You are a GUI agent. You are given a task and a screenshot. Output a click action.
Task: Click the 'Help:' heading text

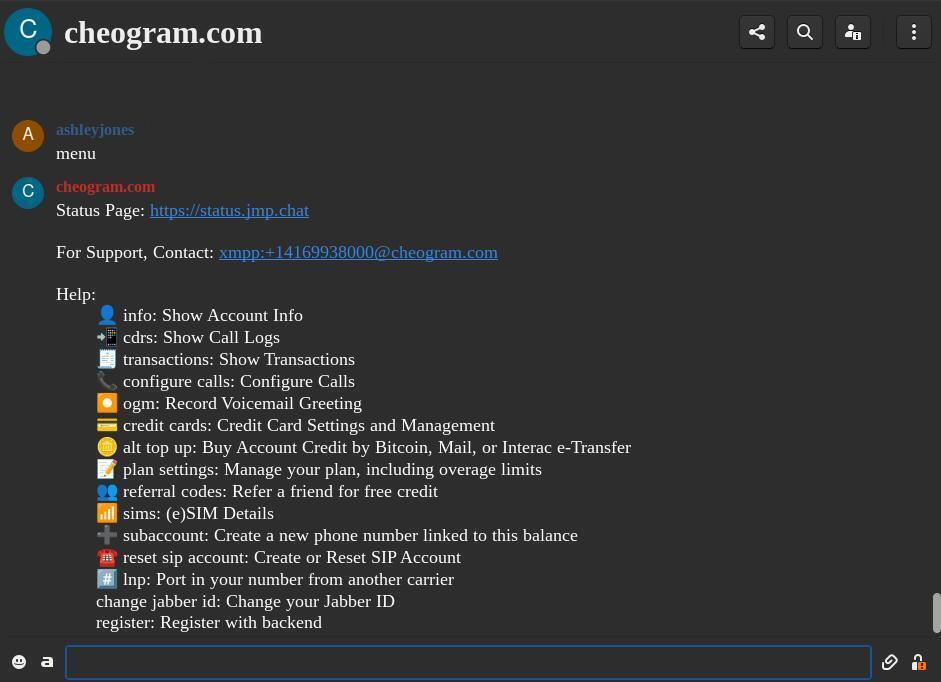[x=76, y=295]
